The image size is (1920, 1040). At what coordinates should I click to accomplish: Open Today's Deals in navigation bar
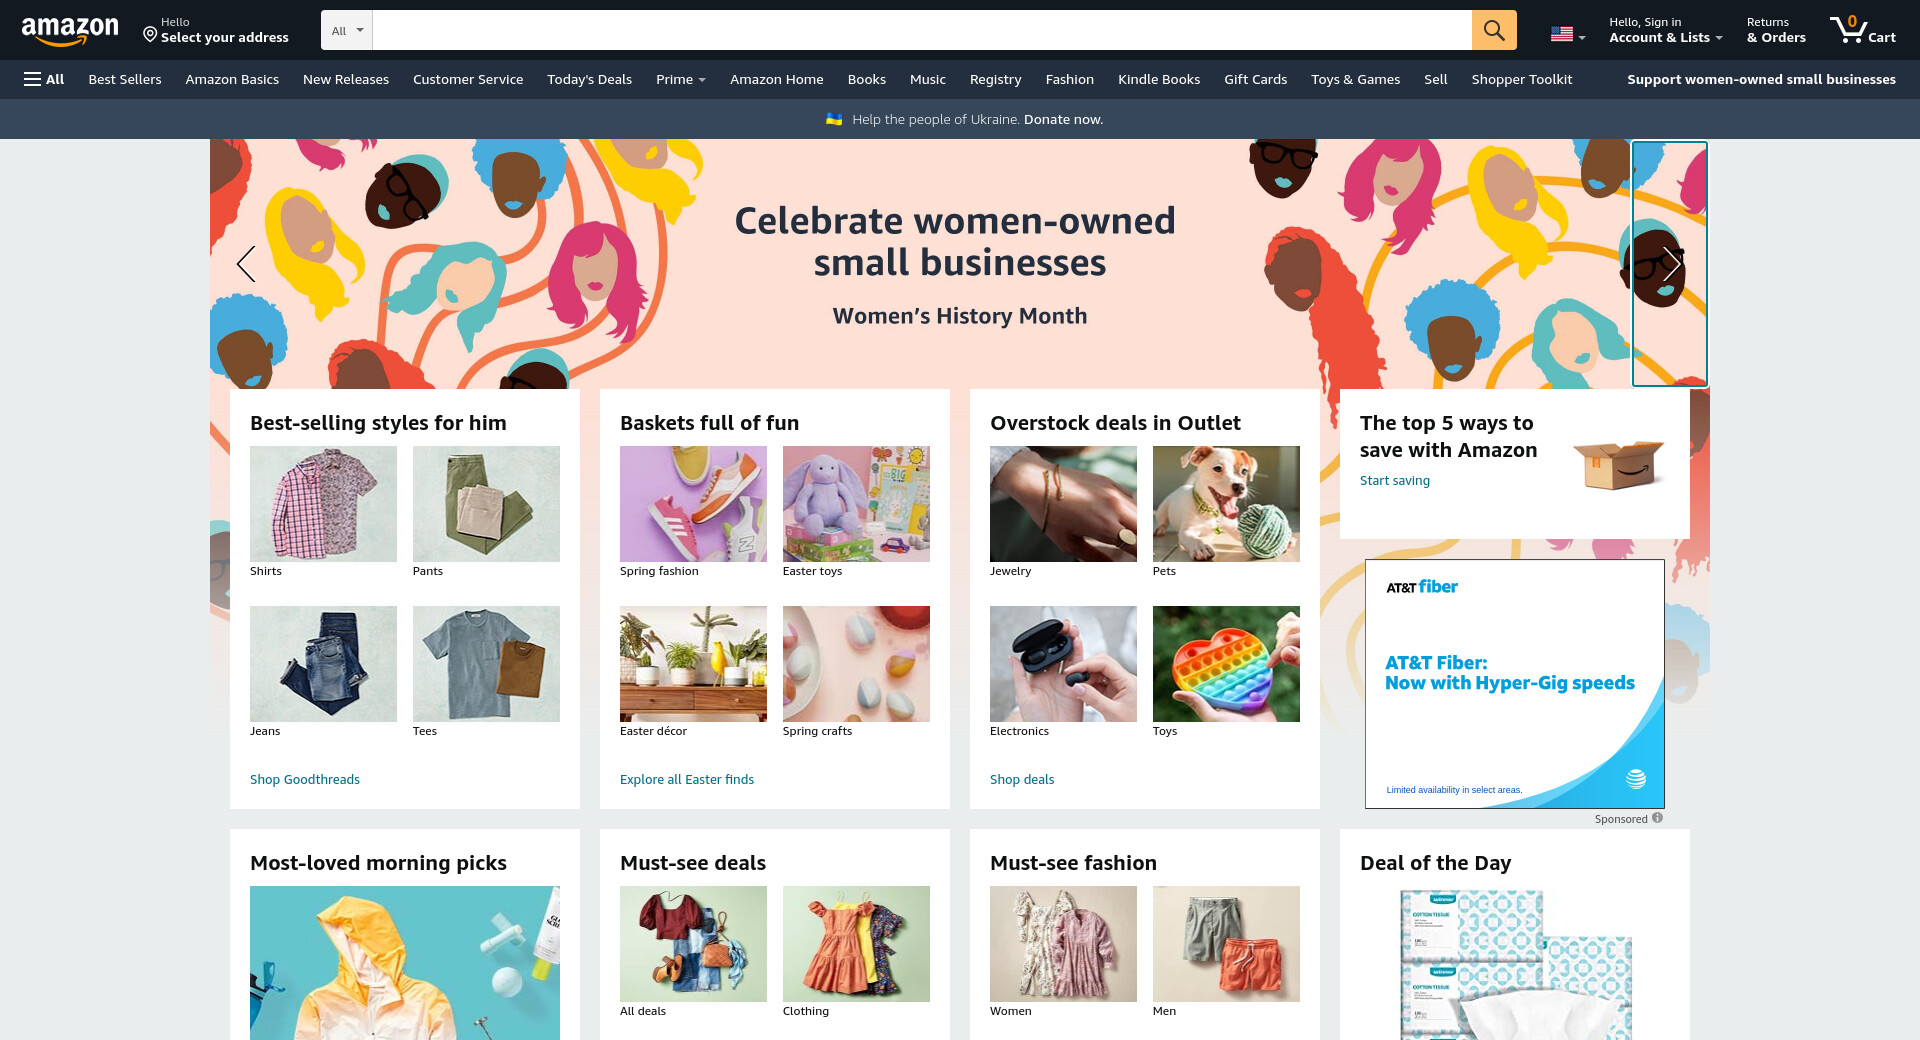tap(589, 79)
